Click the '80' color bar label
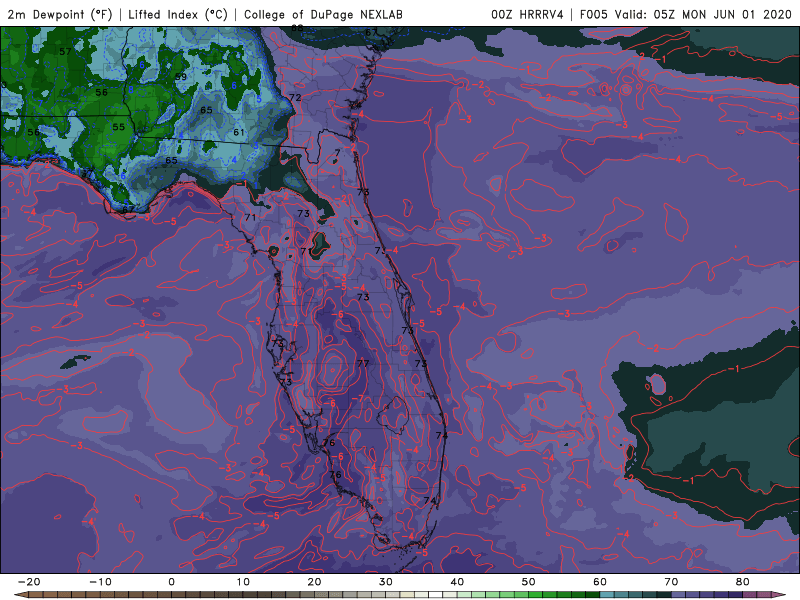The width and height of the screenshot is (800, 600). pos(743,582)
